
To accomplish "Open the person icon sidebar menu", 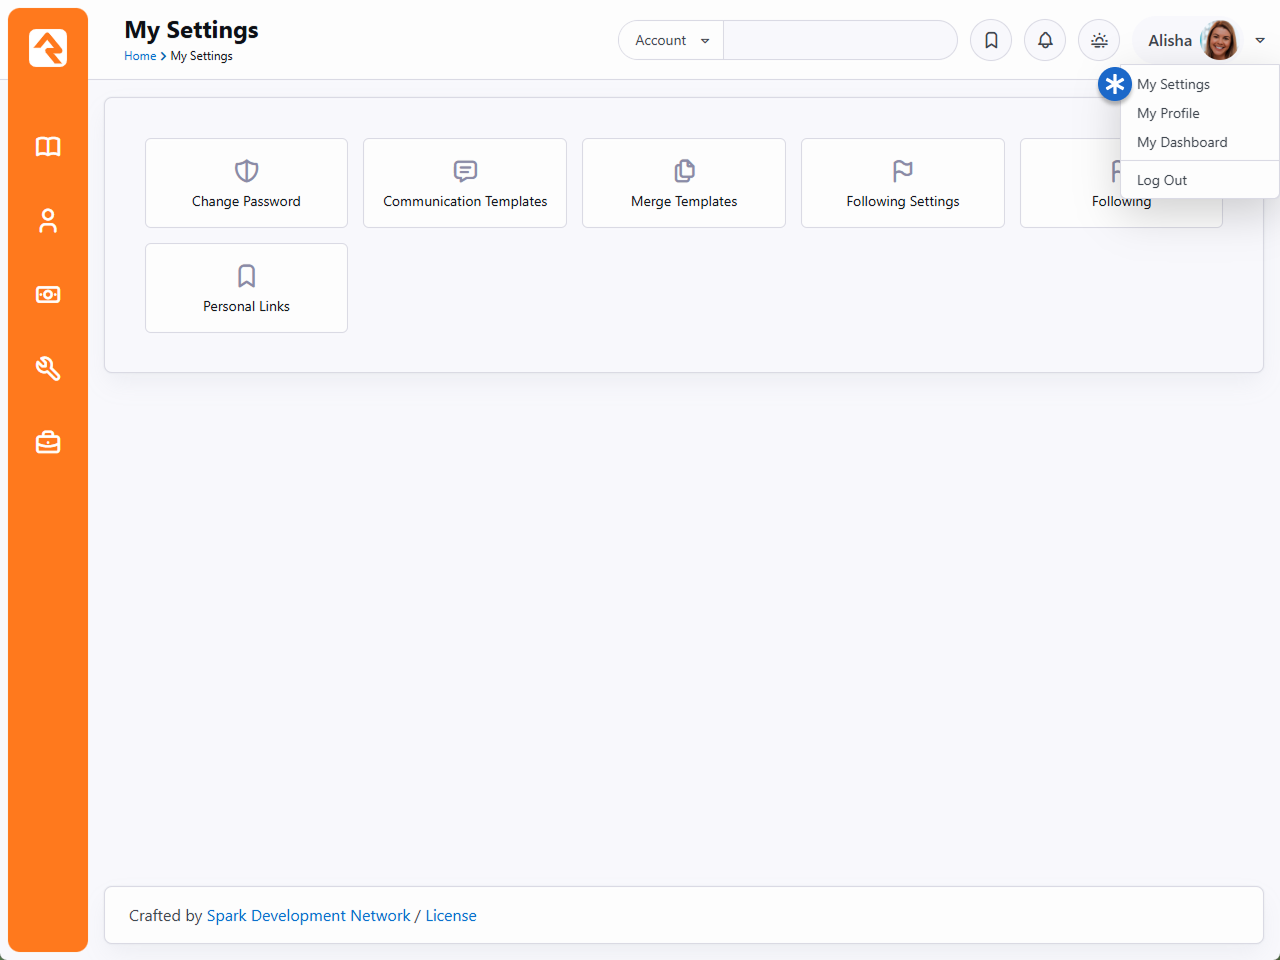I will pyautogui.click(x=48, y=221).
